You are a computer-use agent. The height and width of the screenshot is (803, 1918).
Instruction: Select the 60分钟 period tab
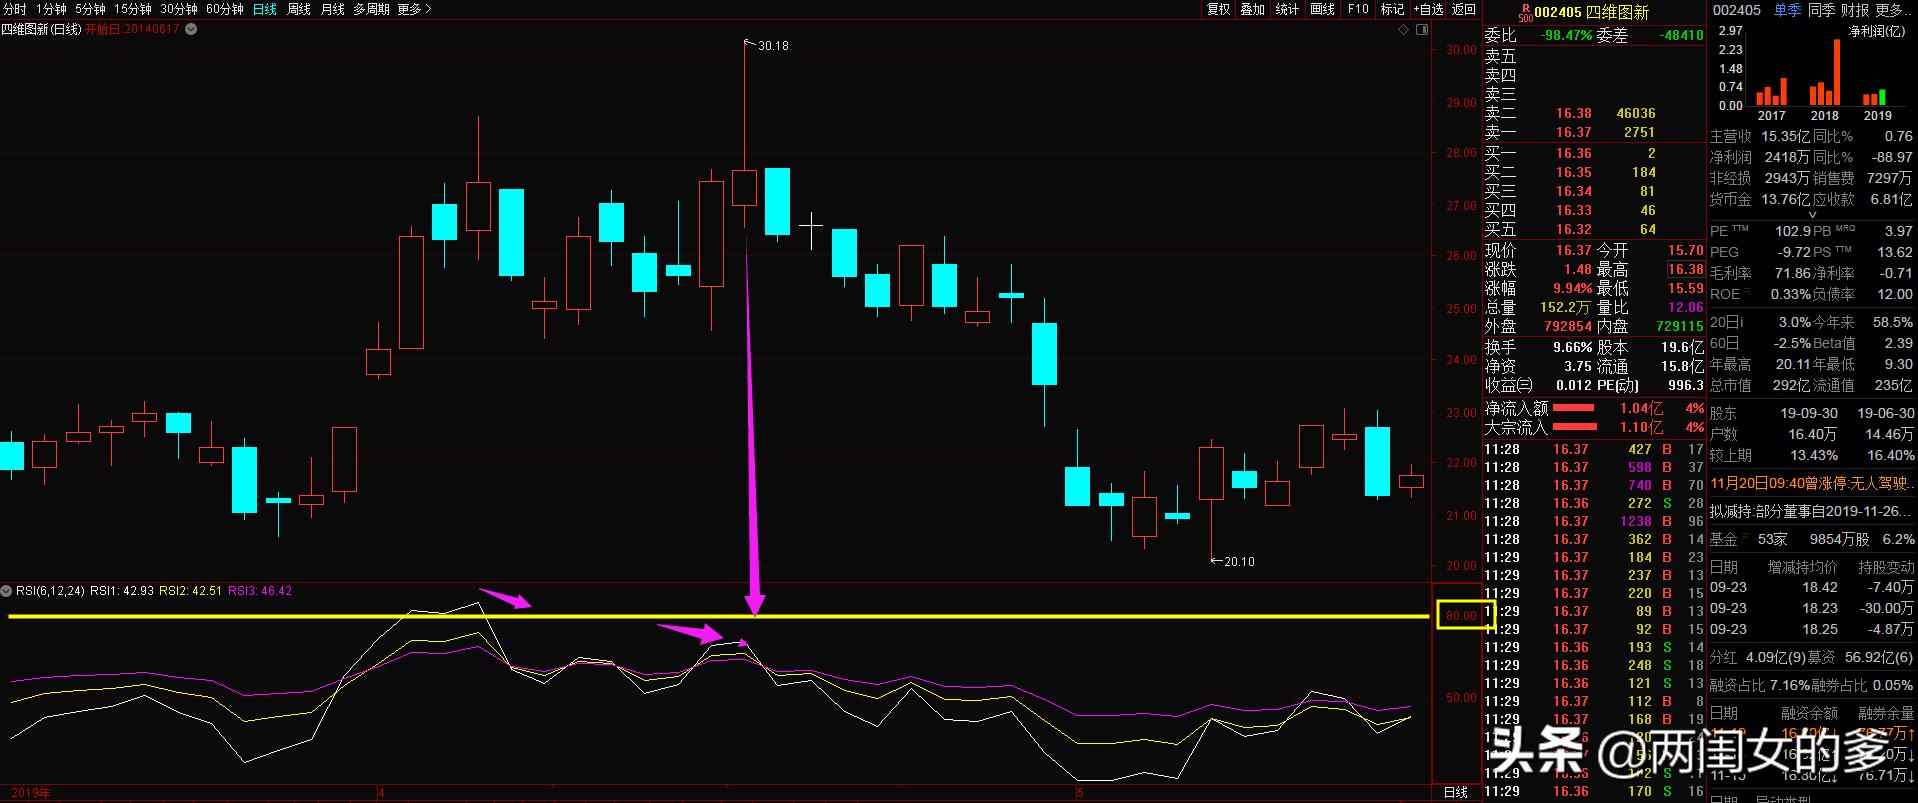225,9
